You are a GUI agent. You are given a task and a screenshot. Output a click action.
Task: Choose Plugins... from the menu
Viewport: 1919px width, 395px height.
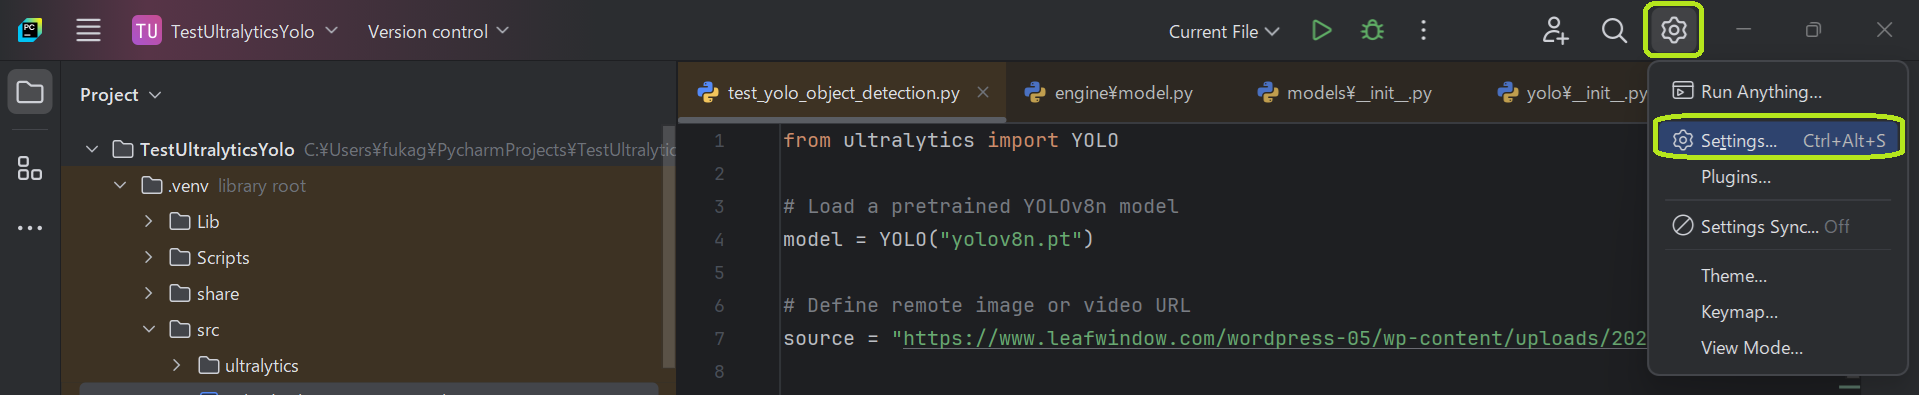click(1736, 177)
